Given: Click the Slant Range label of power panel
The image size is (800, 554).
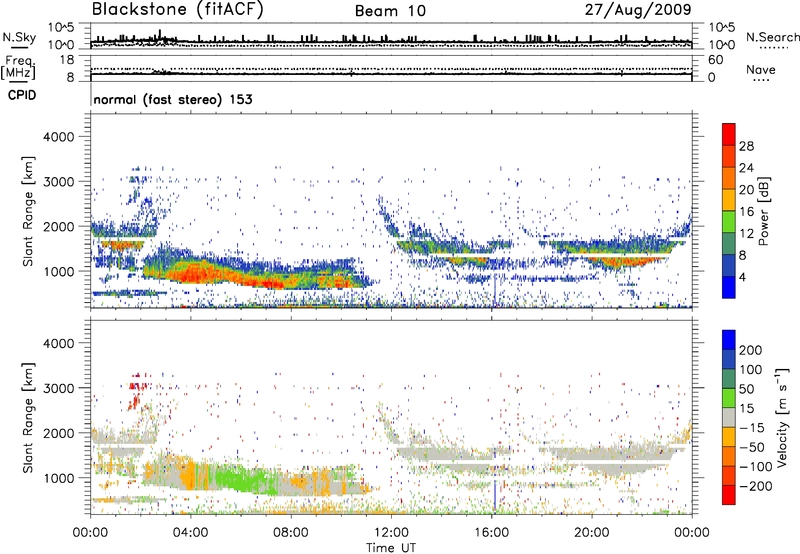Looking at the screenshot, I should coord(28,211).
